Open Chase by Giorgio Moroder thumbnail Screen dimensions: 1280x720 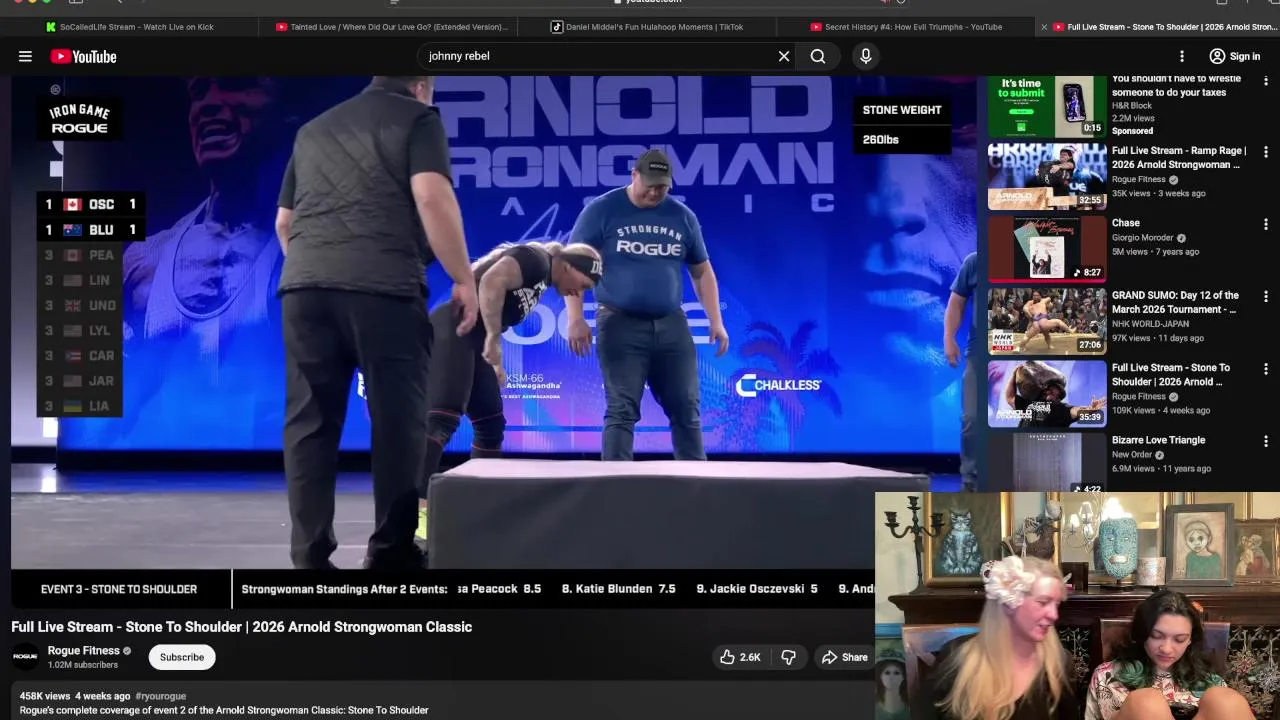(1047, 249)
